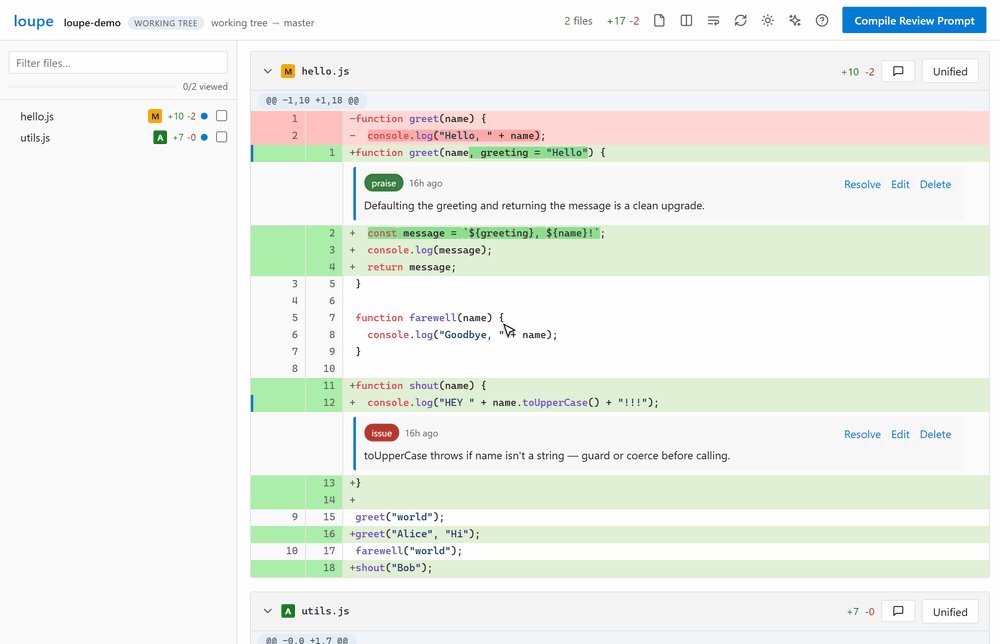
Task: Click the return message; line
Action: [620, 267]
